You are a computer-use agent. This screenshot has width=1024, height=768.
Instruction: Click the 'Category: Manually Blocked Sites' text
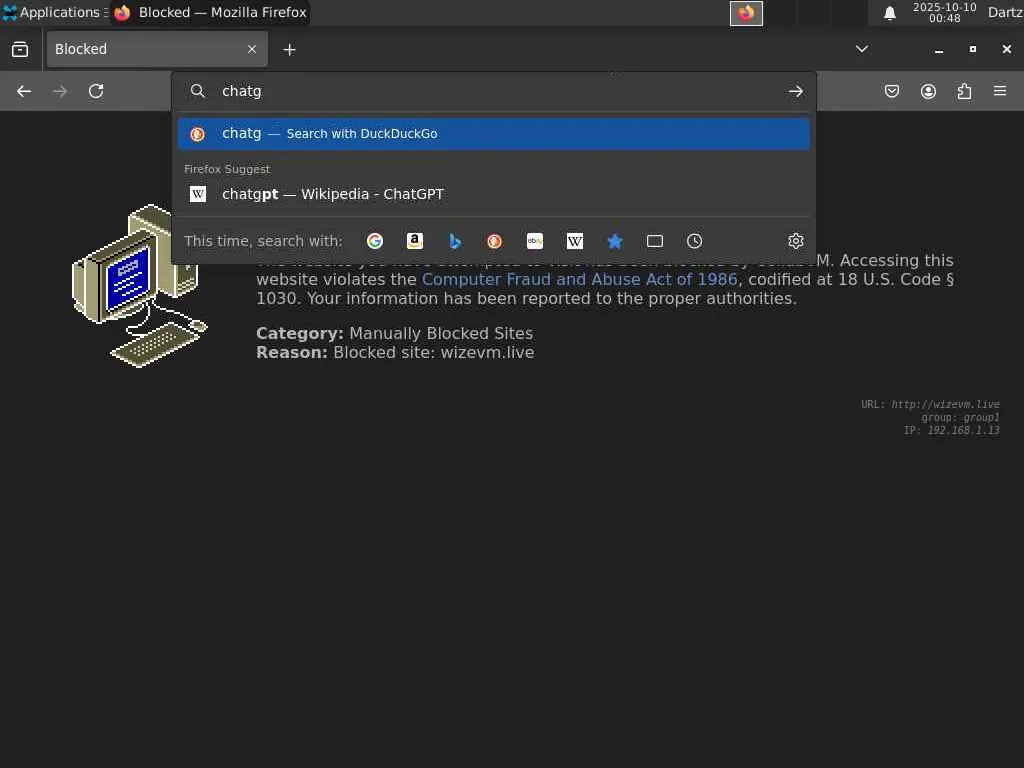click(x=394, y=333)
